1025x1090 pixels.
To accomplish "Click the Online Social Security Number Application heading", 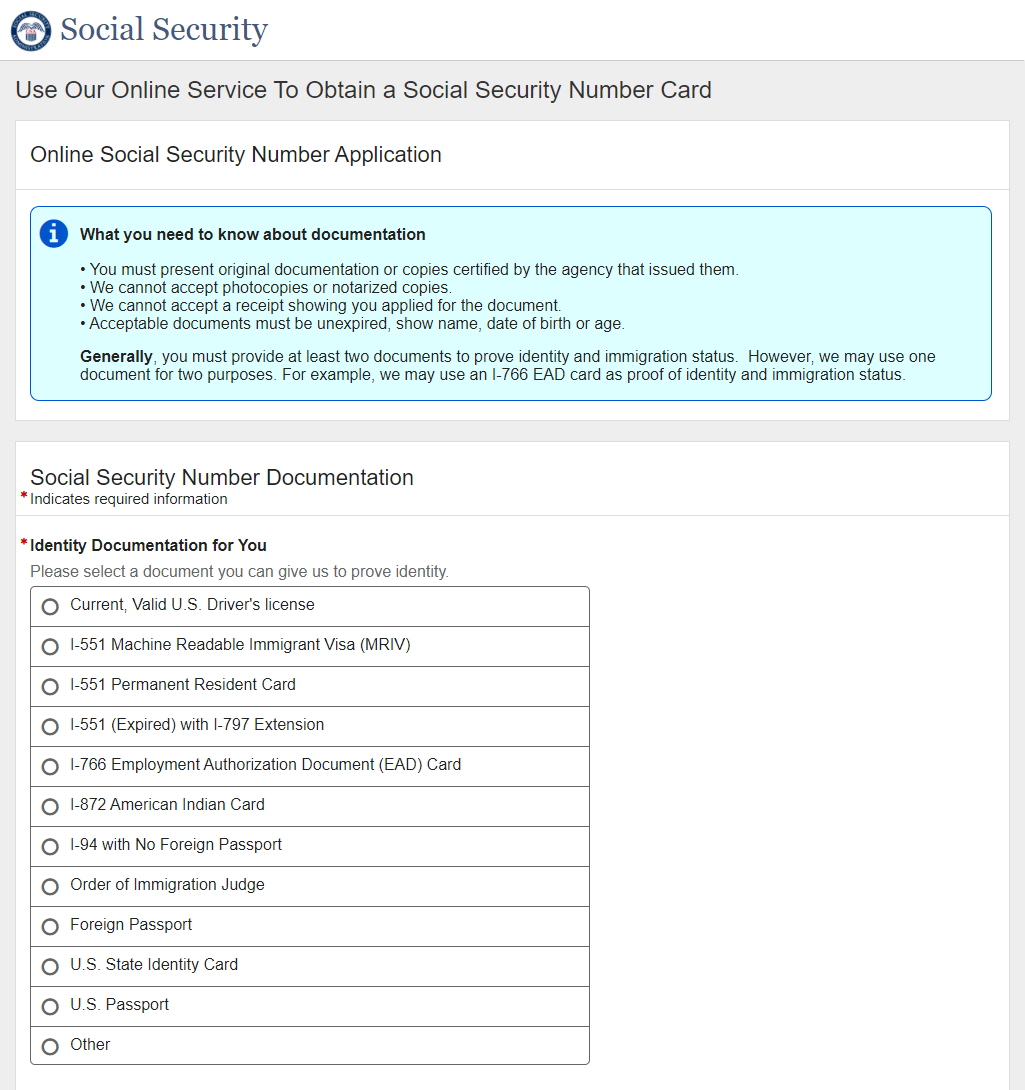I will pos(236,155).
